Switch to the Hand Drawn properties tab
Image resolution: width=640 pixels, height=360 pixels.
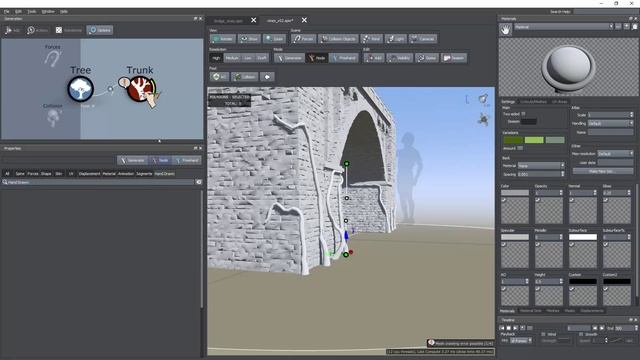tap(165, 174)
